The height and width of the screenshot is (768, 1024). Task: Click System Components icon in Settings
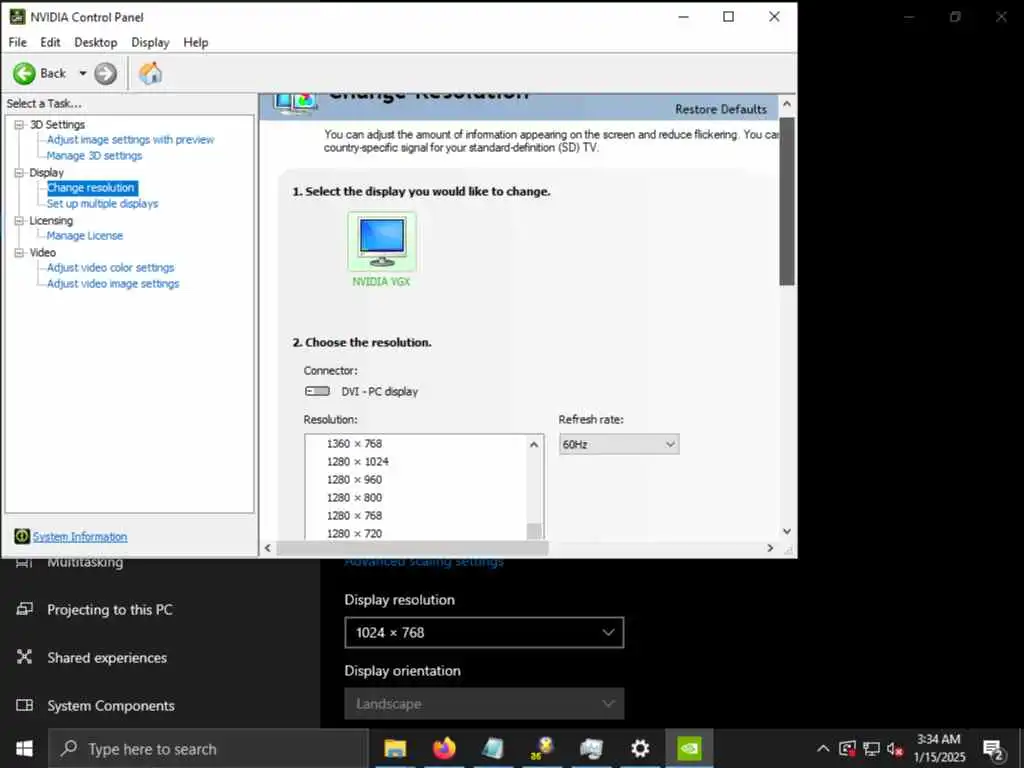[24, 705]
